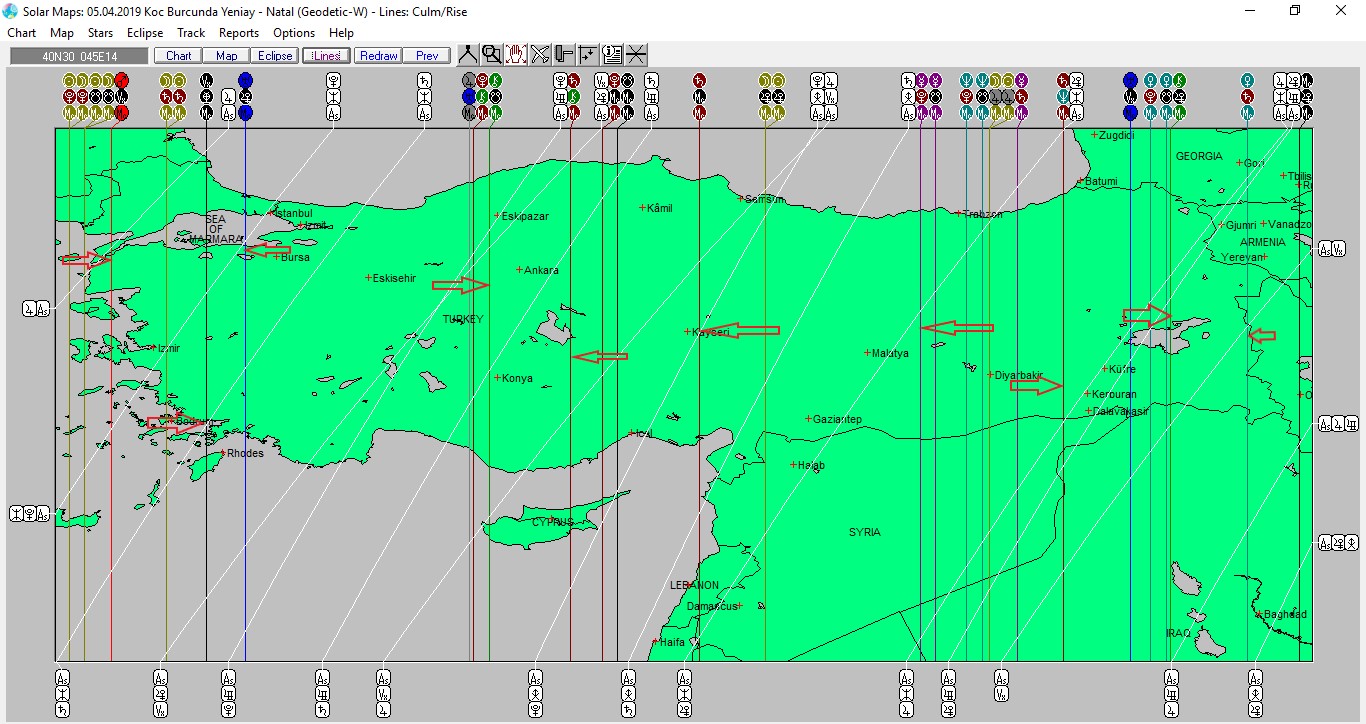The height and width of the screenshot is (724, 1366).
Task: Click the axis crosshair with dots icon
Action: [x=588, y=55]
